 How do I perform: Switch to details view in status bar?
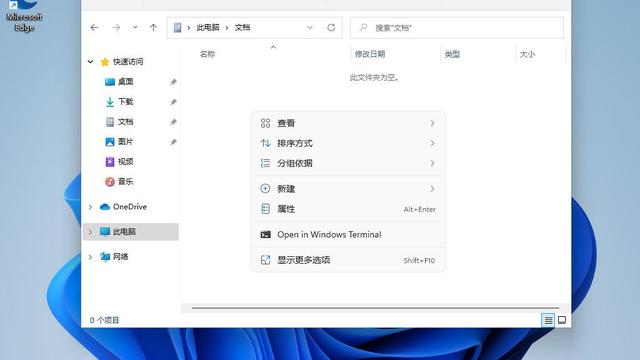click(548, 320)
